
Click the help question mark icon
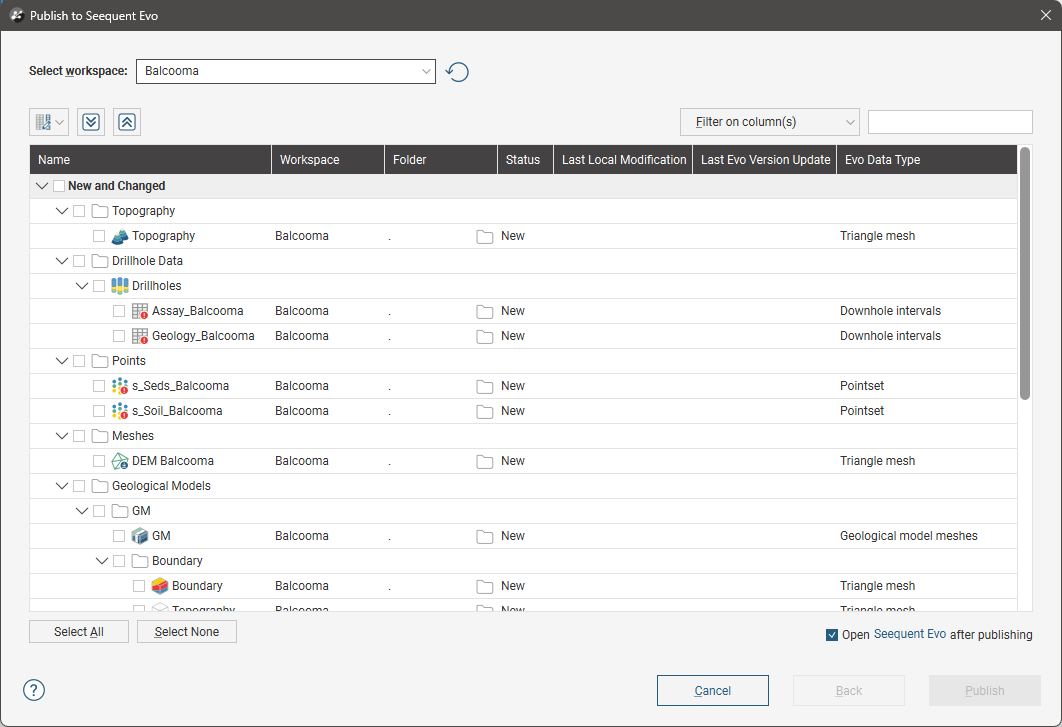[x=34, y=690]
